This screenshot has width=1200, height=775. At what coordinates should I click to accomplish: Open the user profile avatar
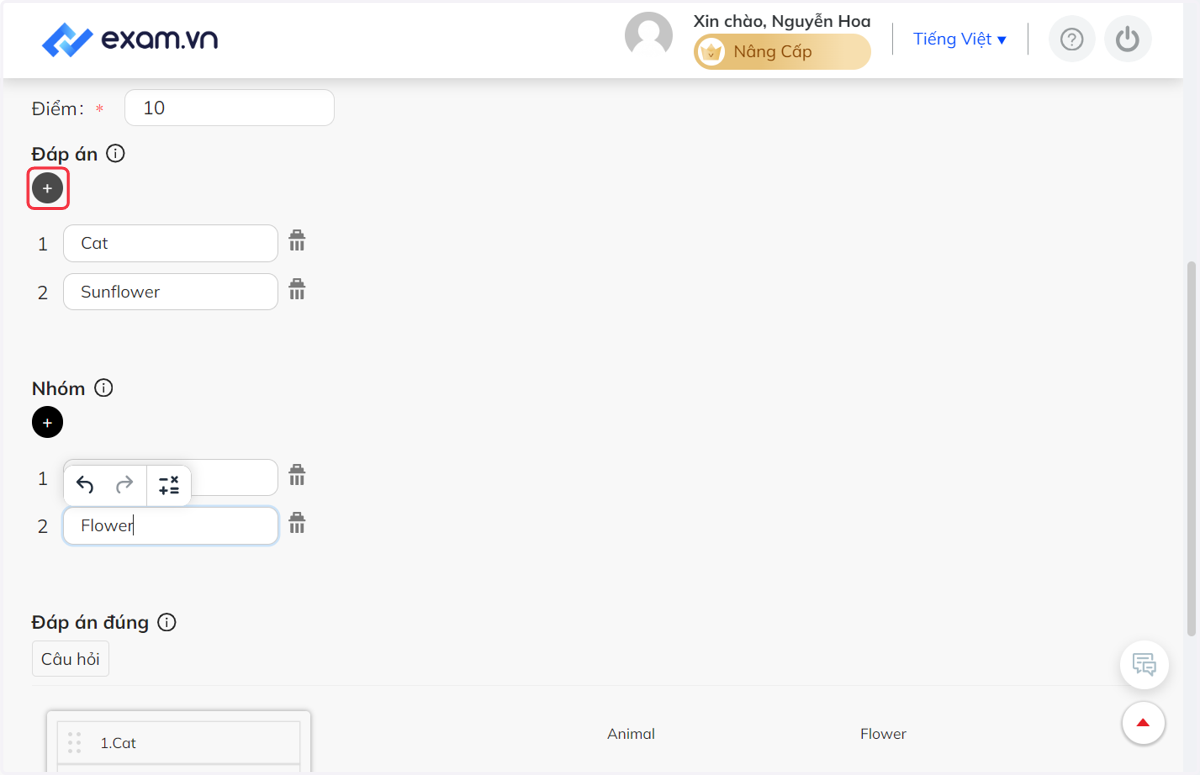[x=648, y=36]
